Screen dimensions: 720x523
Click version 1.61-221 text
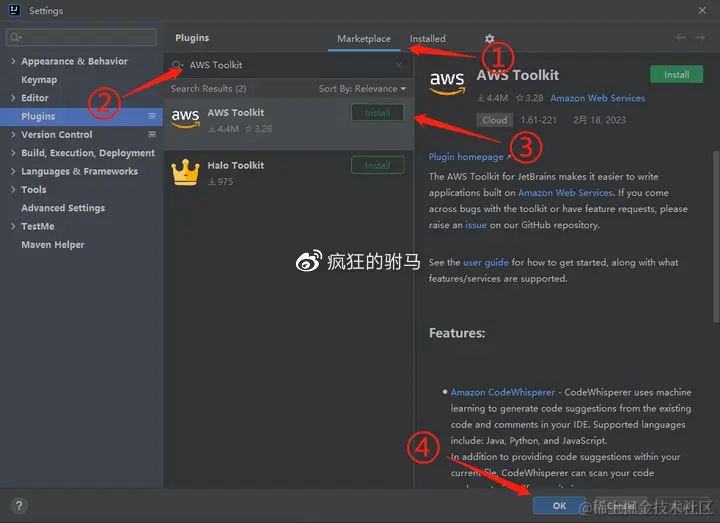pyautogui.click(x=538, y=120)
